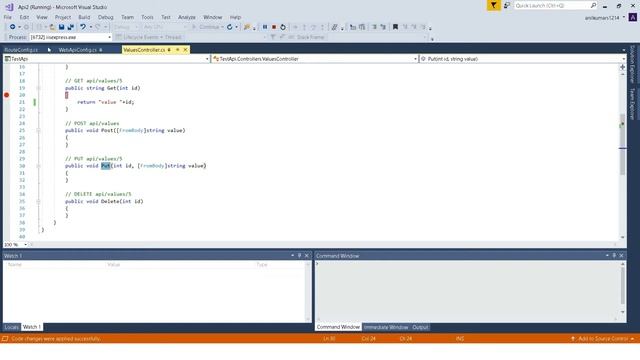Collapse the Put method at line 30
Screen dimensions: 640x360
[38, 166]
